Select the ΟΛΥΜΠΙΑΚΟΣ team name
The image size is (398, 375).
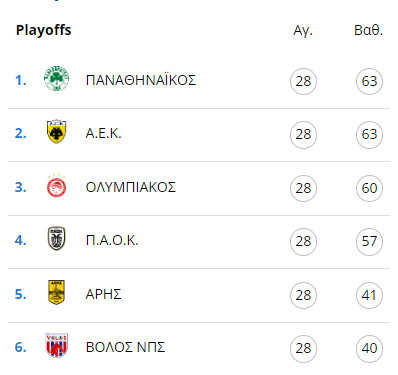(131, 187)
